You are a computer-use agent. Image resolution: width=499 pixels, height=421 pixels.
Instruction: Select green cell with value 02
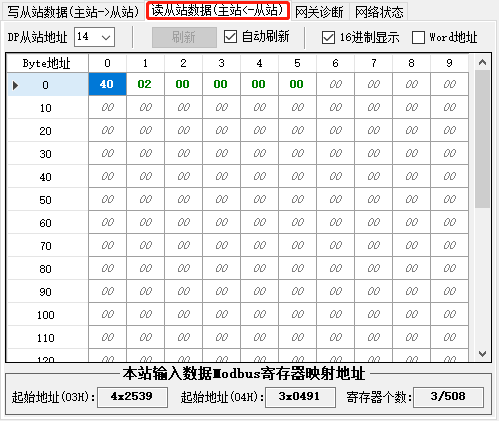[x=145, y=84]
